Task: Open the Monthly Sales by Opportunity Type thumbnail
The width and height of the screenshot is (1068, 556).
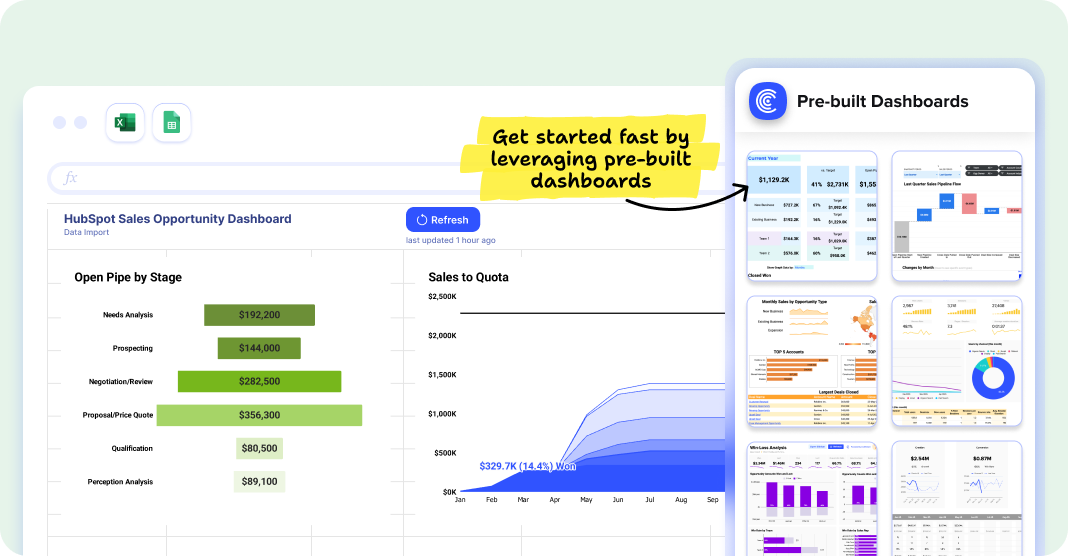Action: [x=812, y=361]
